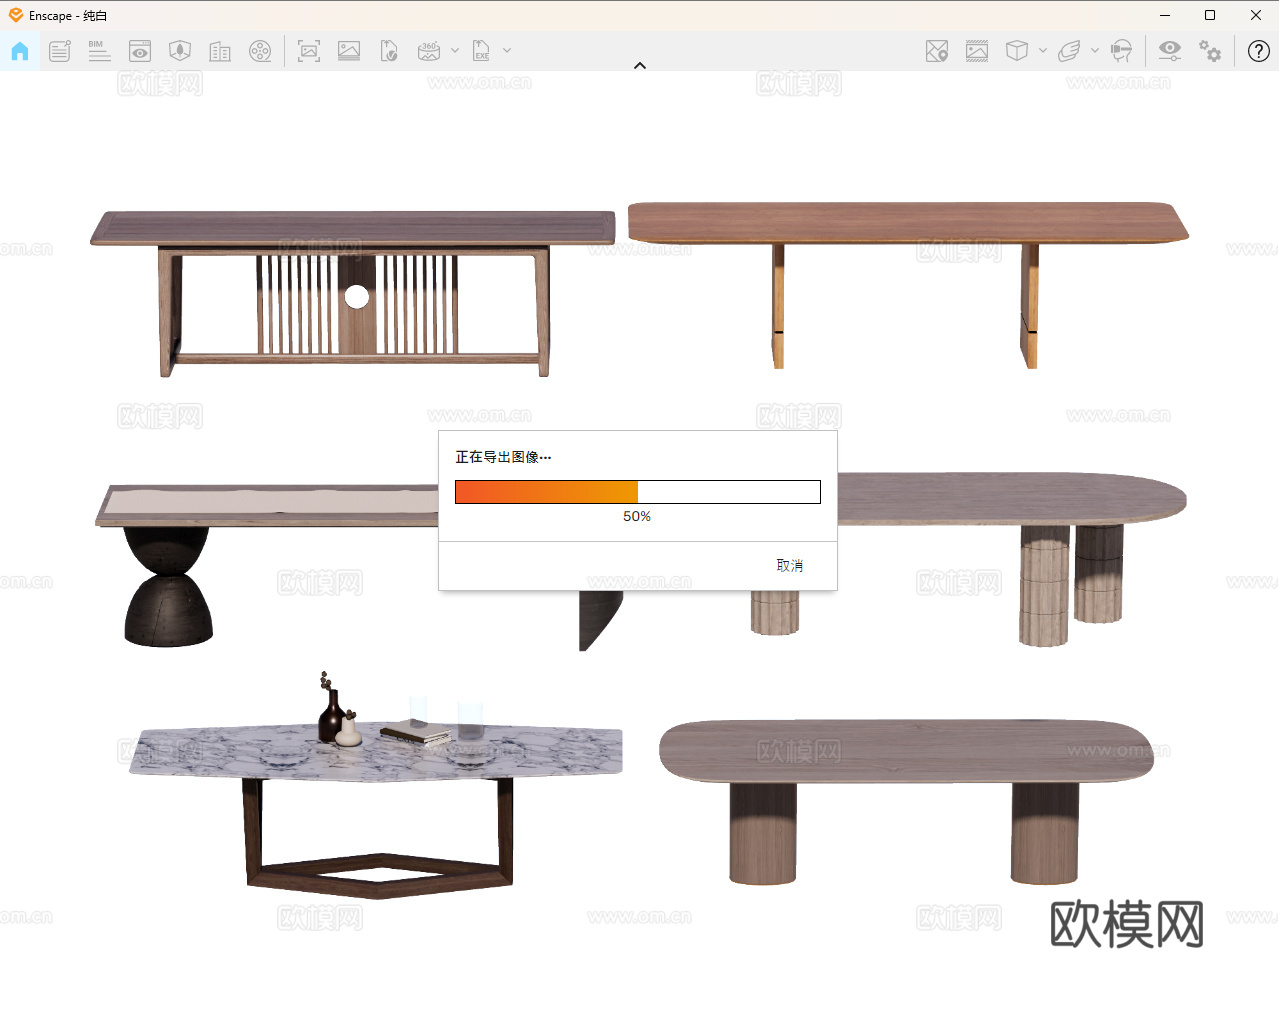Click the 50% export progress bar
Image resolution: width=1279 pixels, height=1030 pixels.
638,492
